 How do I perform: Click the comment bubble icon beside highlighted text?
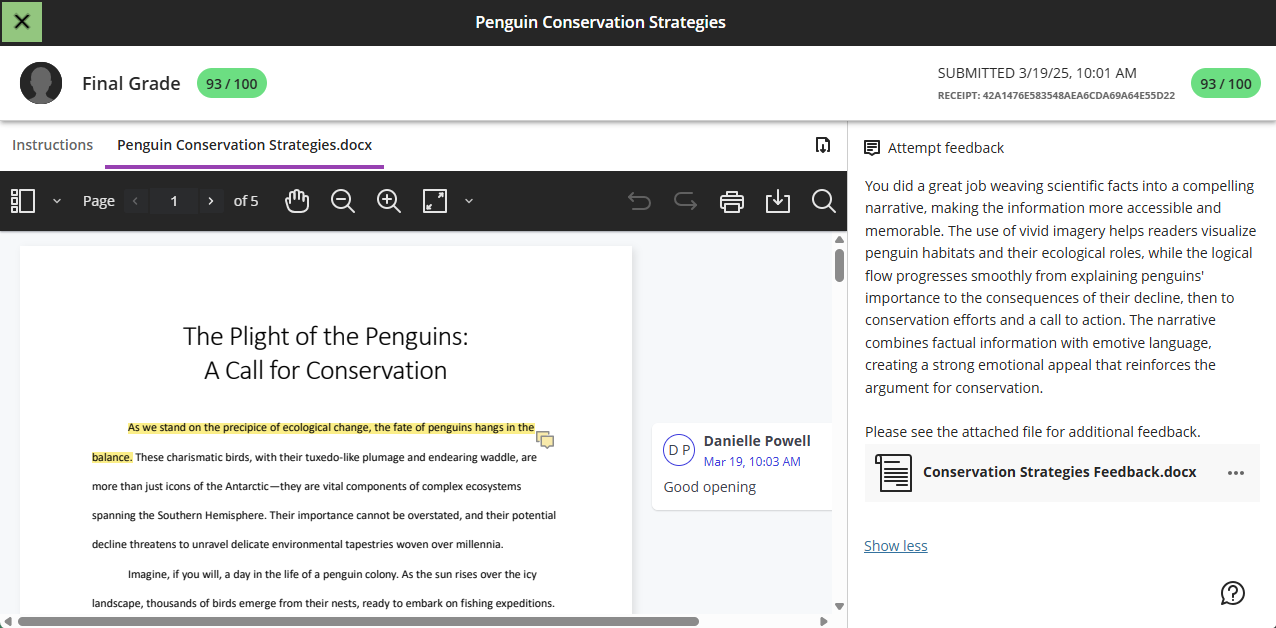545,439
